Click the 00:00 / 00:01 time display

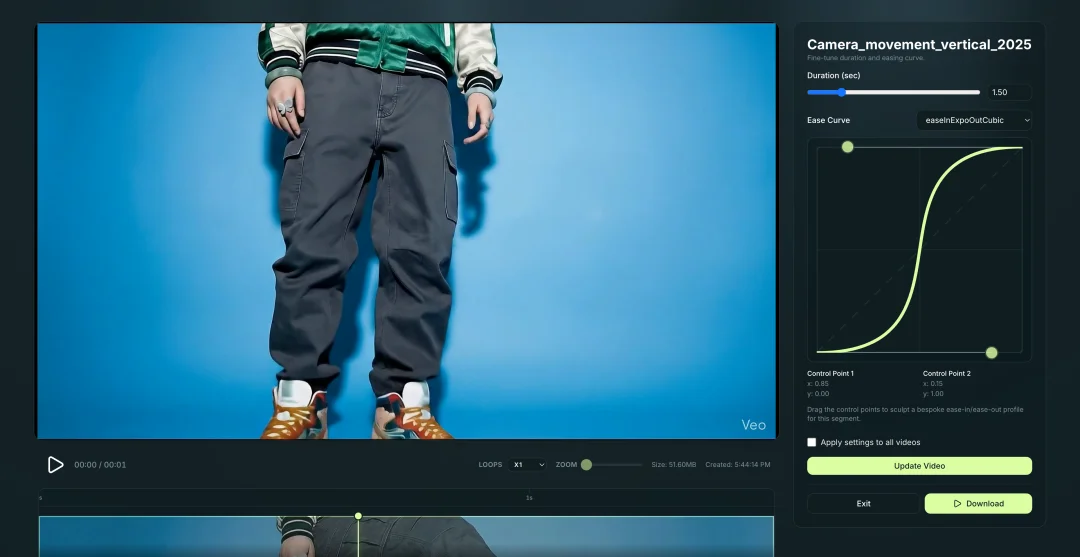100,465
